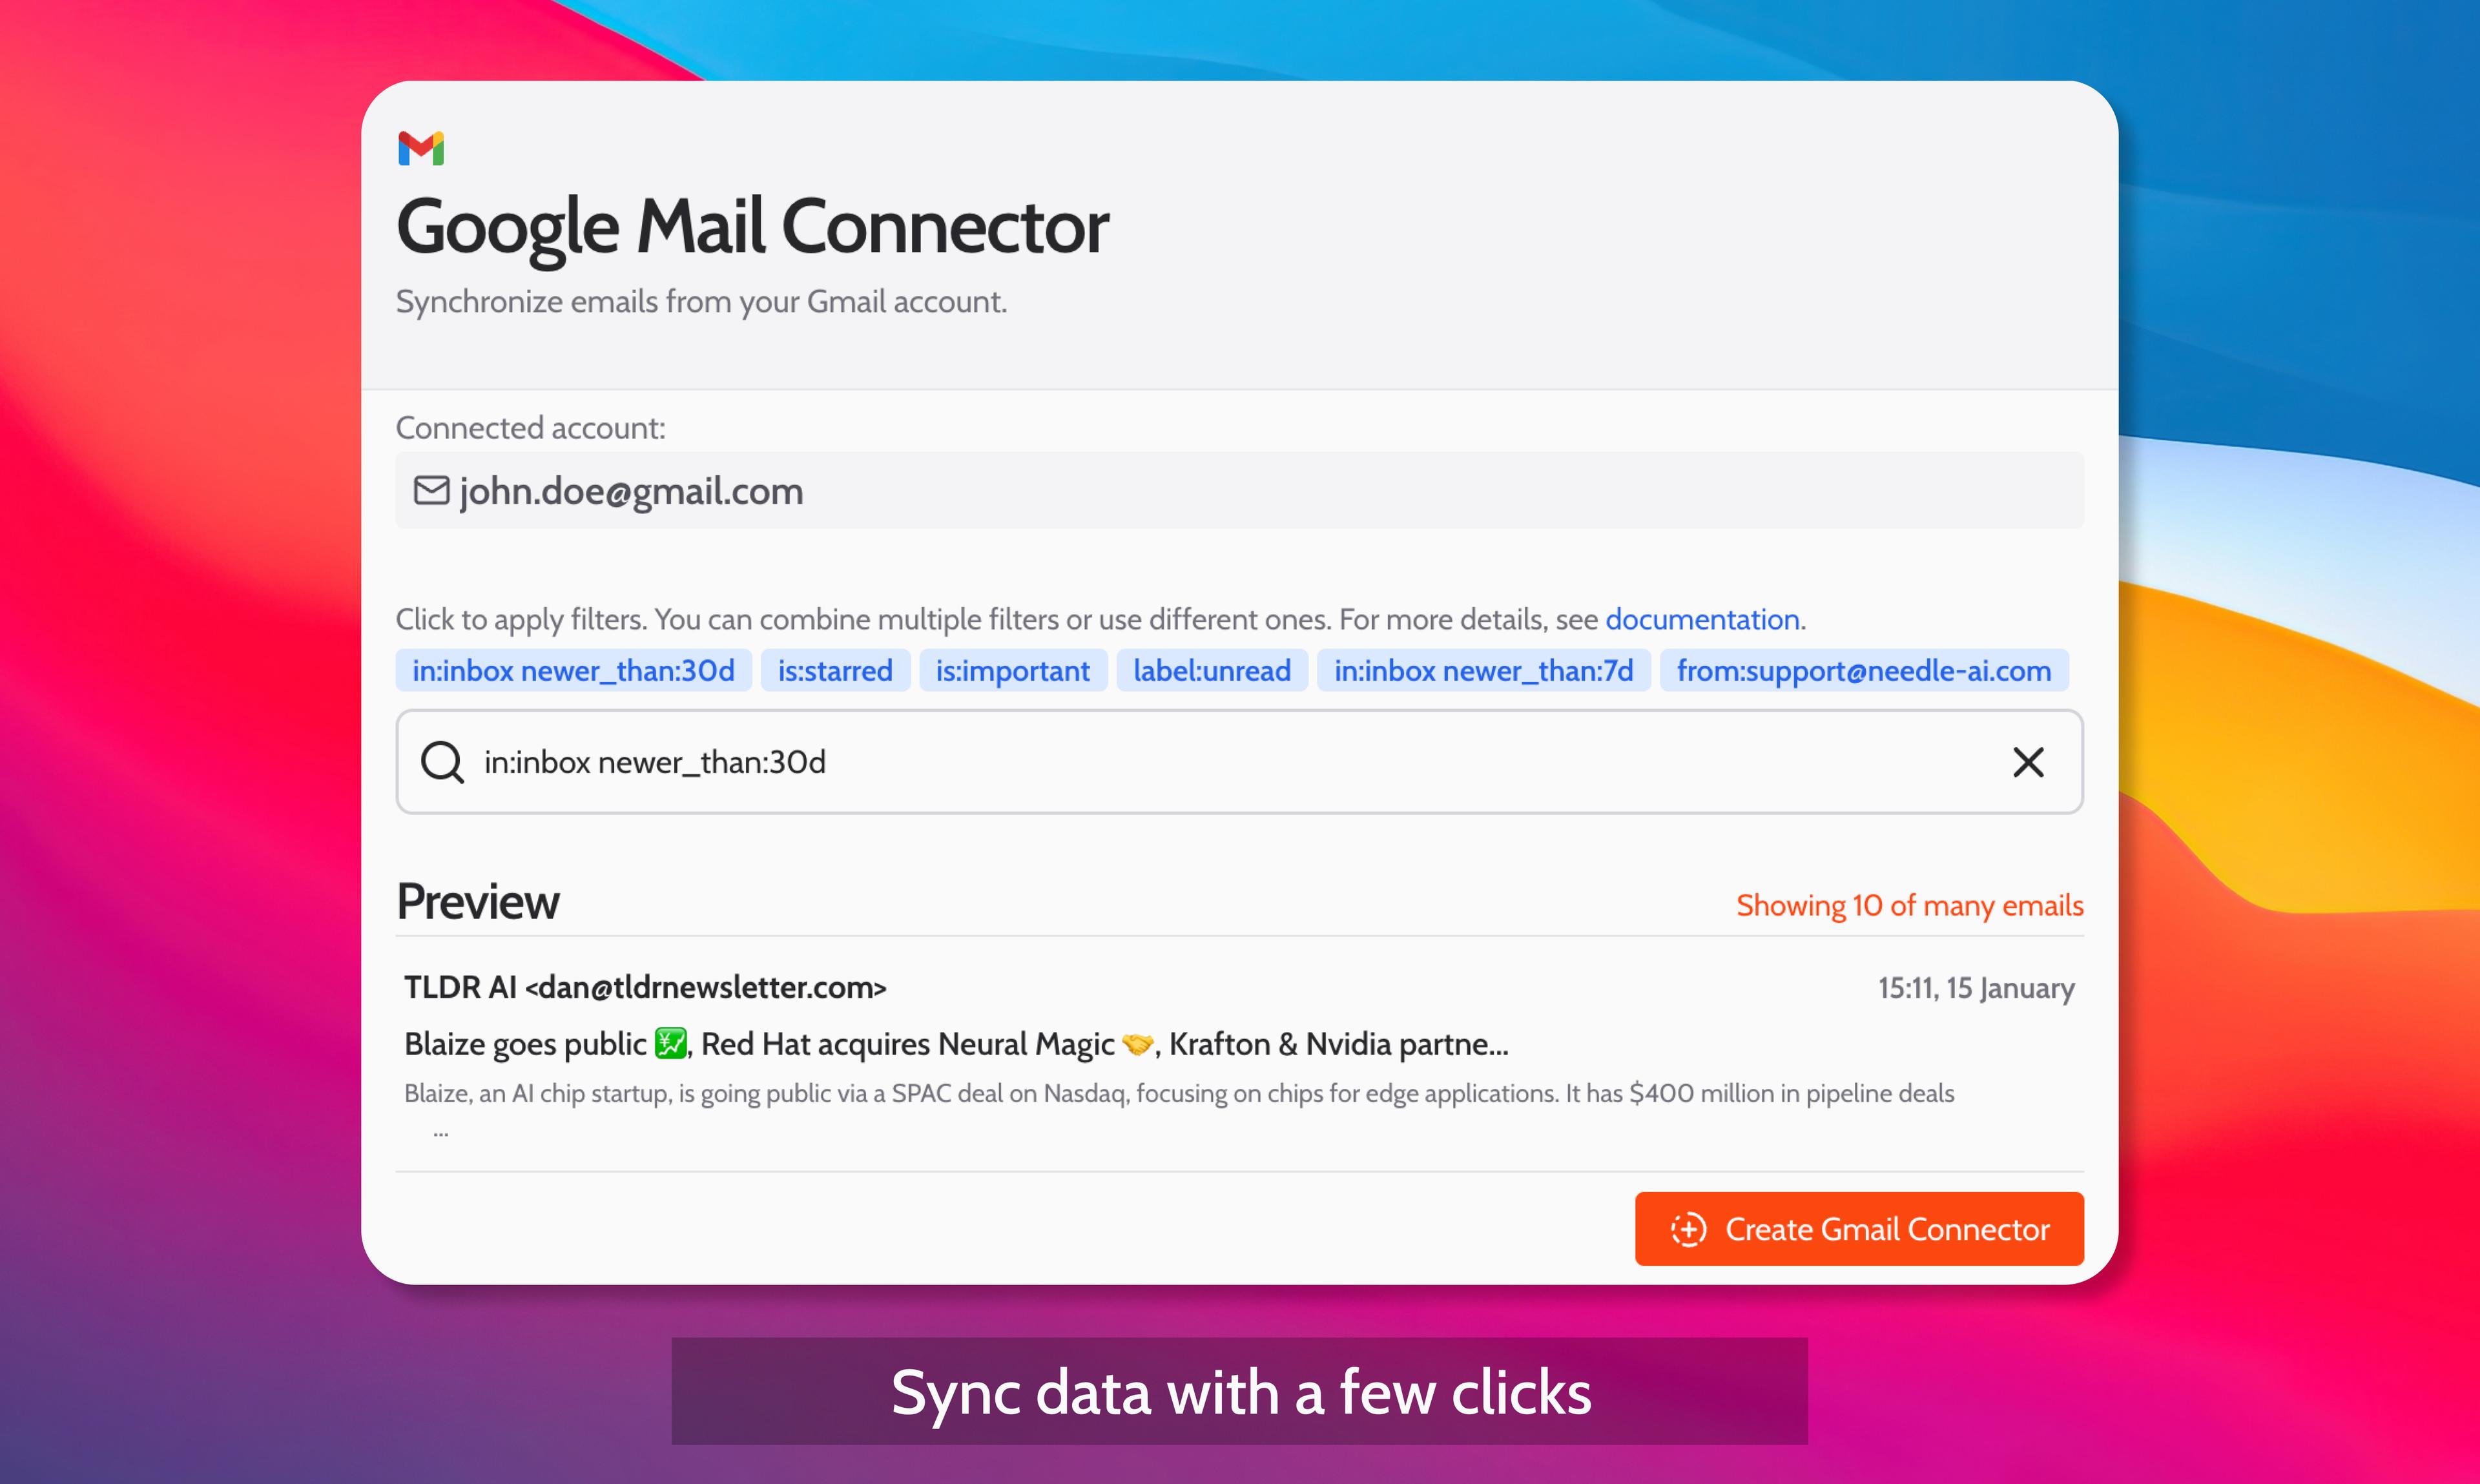Select the 'from:support@needle-ai.com' filter tag
The image size is (2480, 1484).
coord(1863,670)
